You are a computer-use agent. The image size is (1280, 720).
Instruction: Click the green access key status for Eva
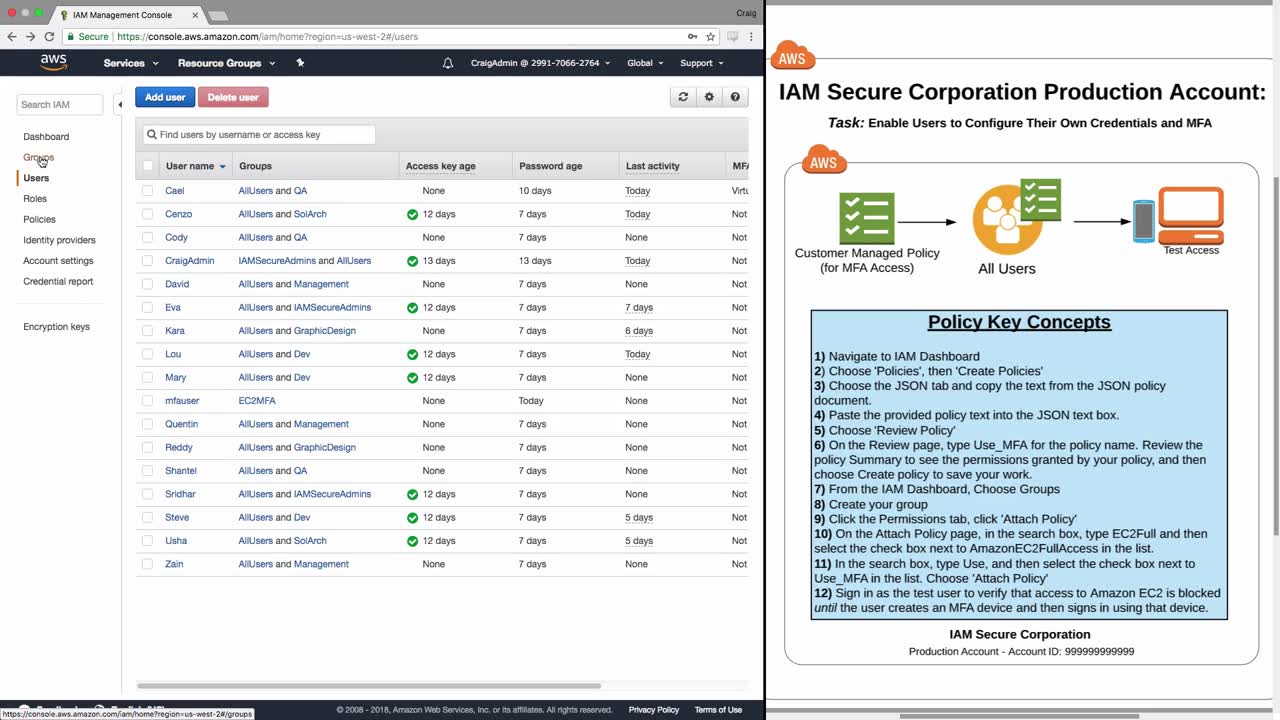click(412, 308)
